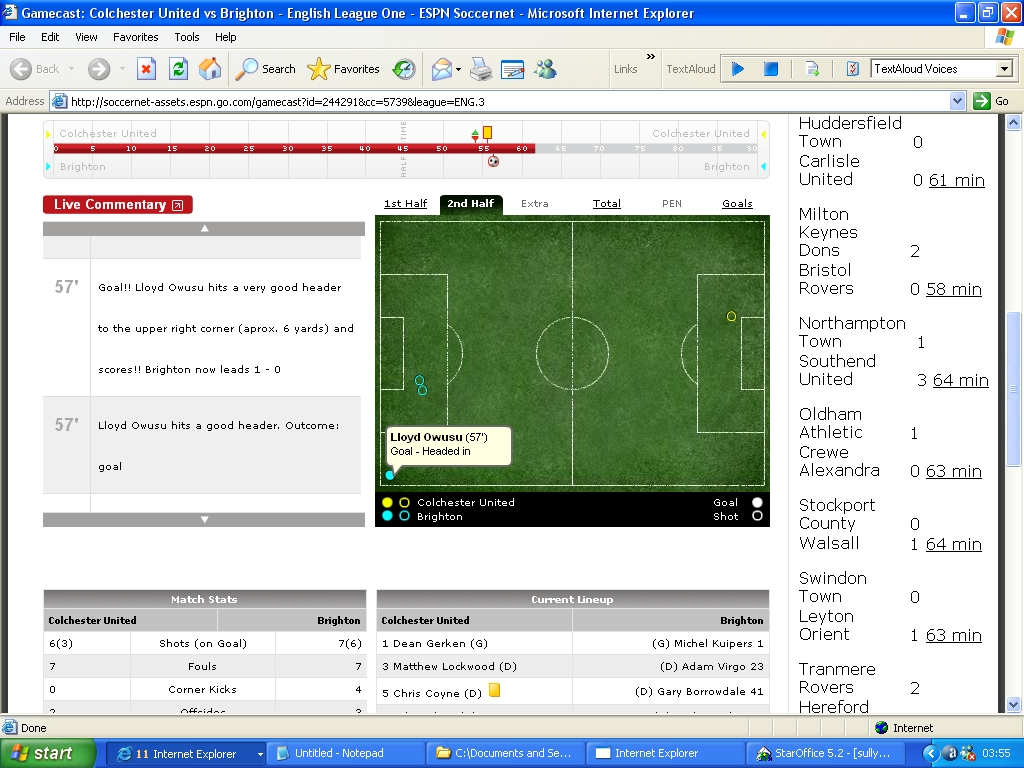Click the Edit page toolbar icon
This screenshot has width=1024, height=768.
(x=513, y=69)
